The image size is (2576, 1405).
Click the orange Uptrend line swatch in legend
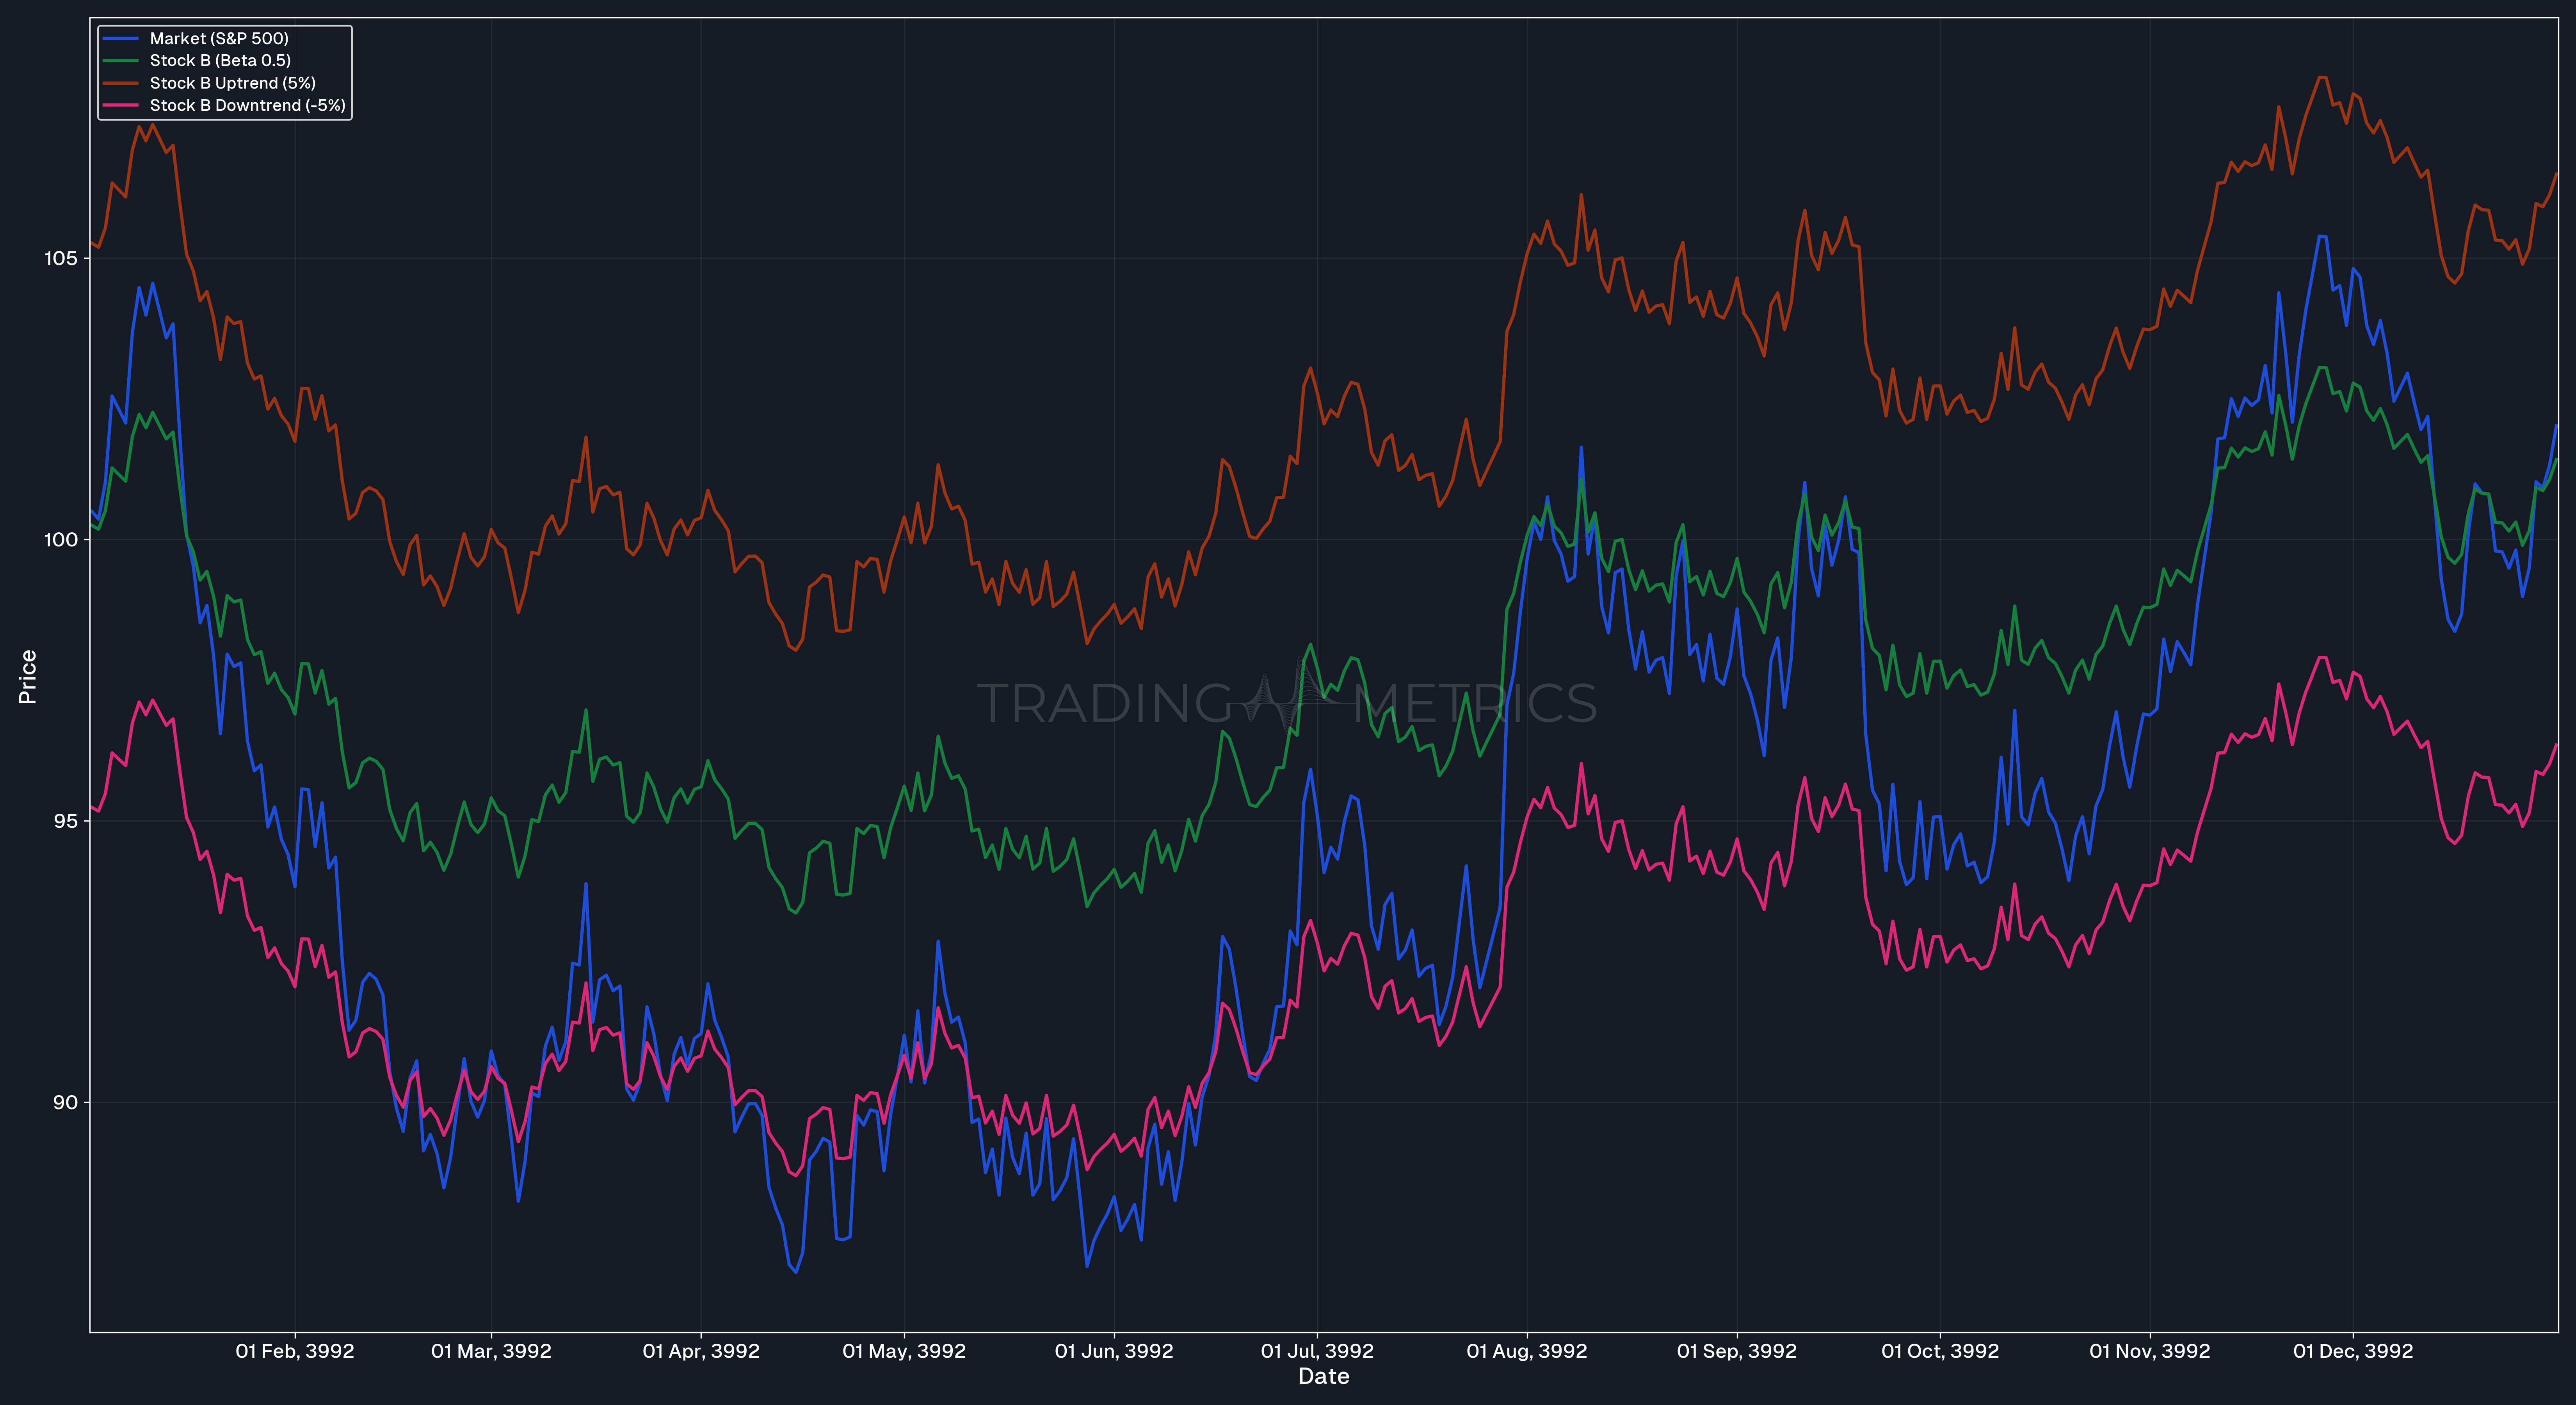point(121,83)
